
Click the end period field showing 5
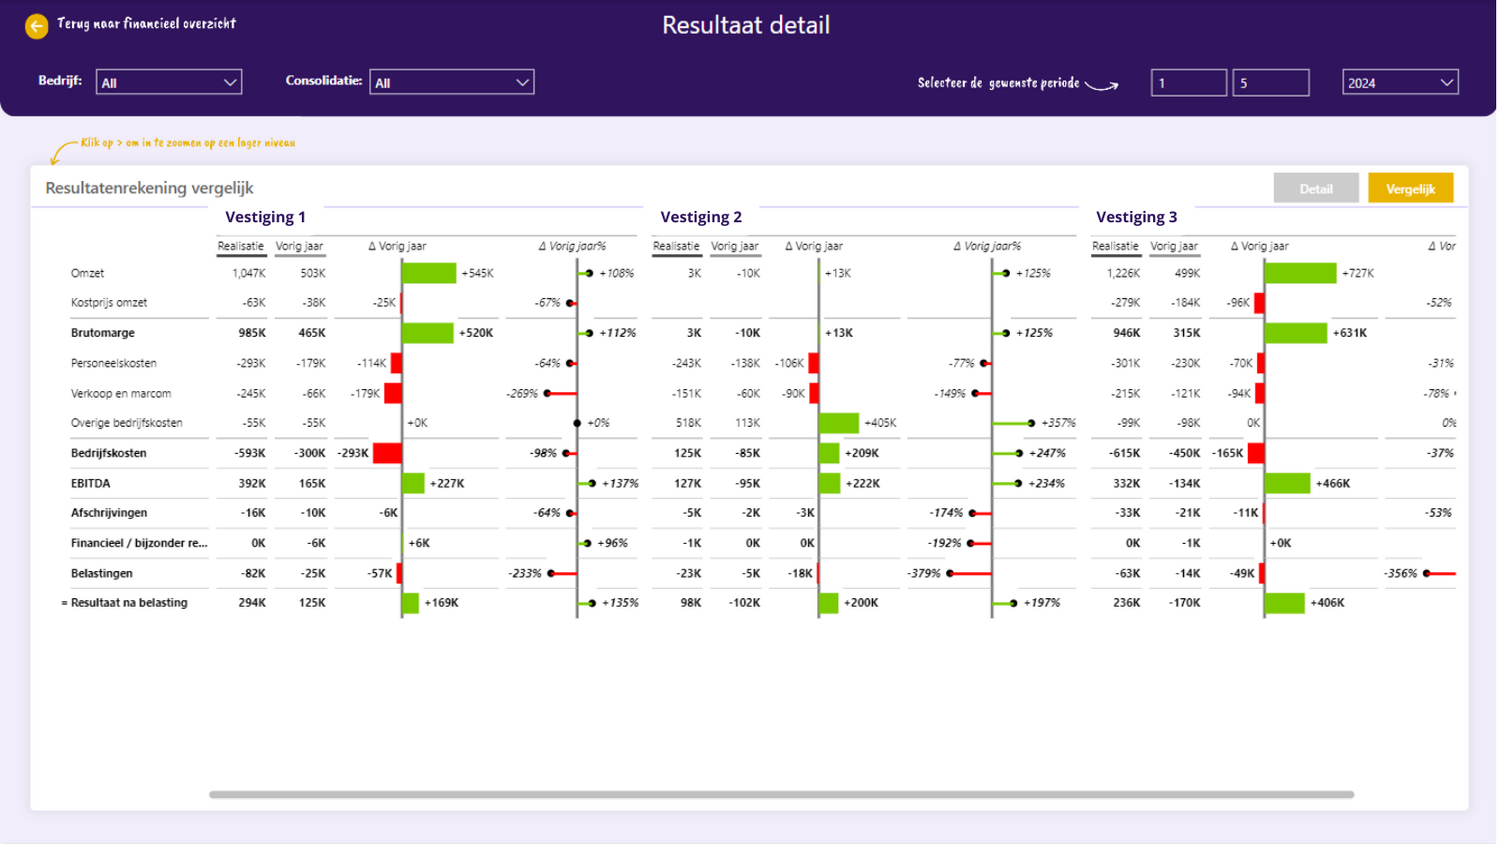[x=1270, y=82]
